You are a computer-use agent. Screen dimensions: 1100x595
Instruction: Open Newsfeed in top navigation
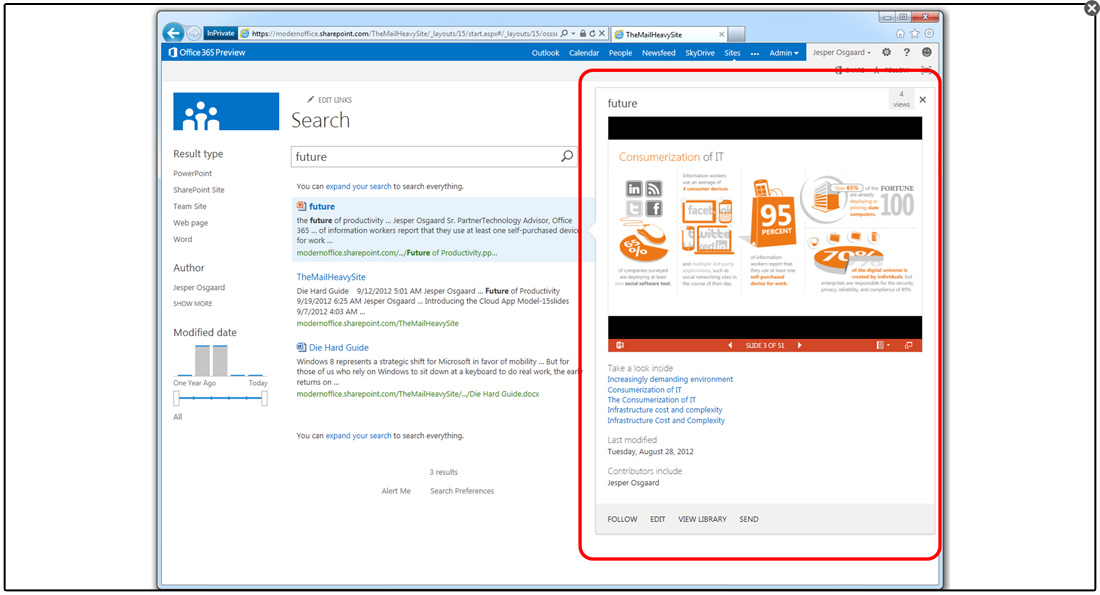click(x=659, y=53)
